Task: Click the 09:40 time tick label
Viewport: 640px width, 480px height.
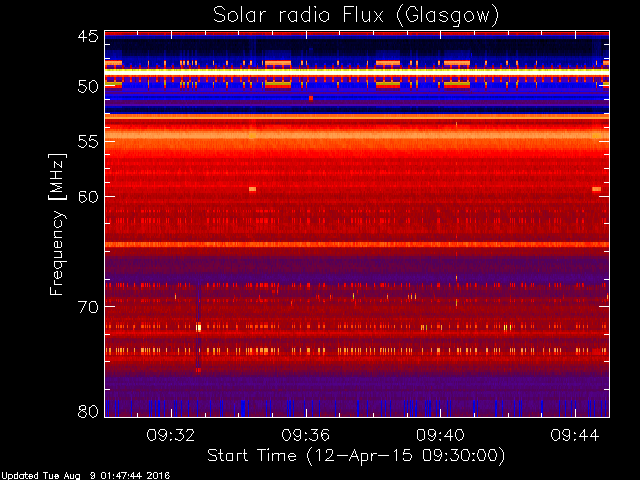Action: [x=440, y=435]
